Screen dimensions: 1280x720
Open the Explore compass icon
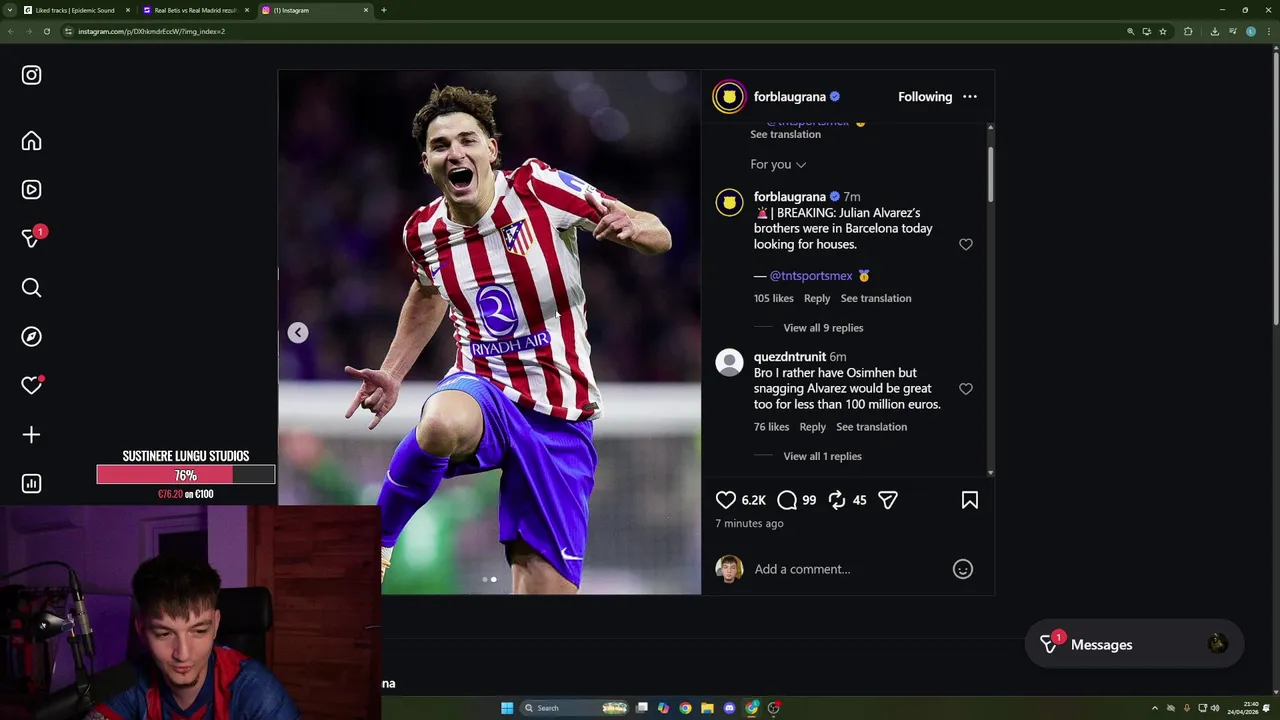click(31, 337)
